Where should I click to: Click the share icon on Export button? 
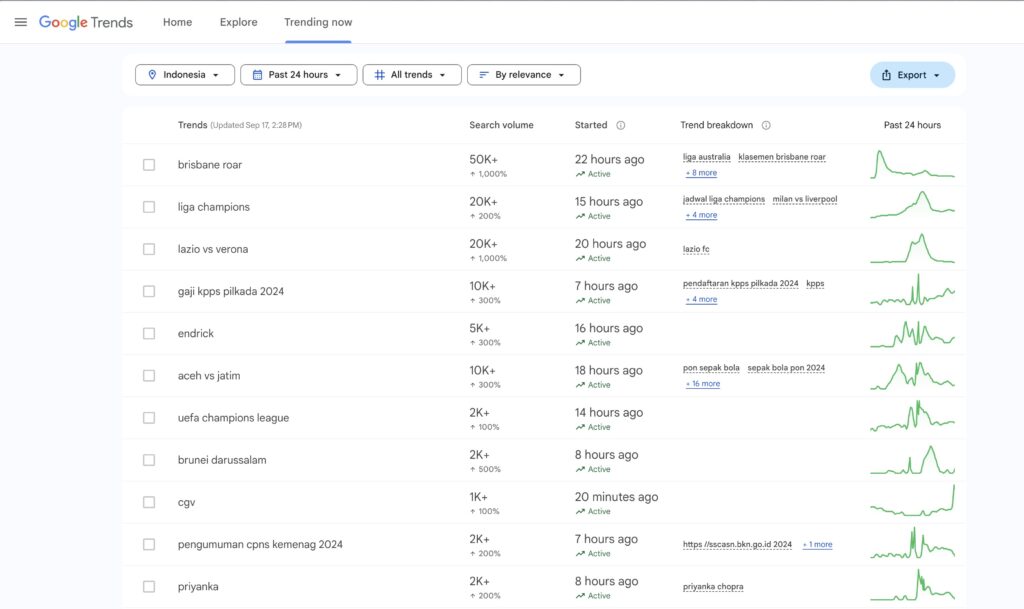pyautogui.click(x=886, y=75)
